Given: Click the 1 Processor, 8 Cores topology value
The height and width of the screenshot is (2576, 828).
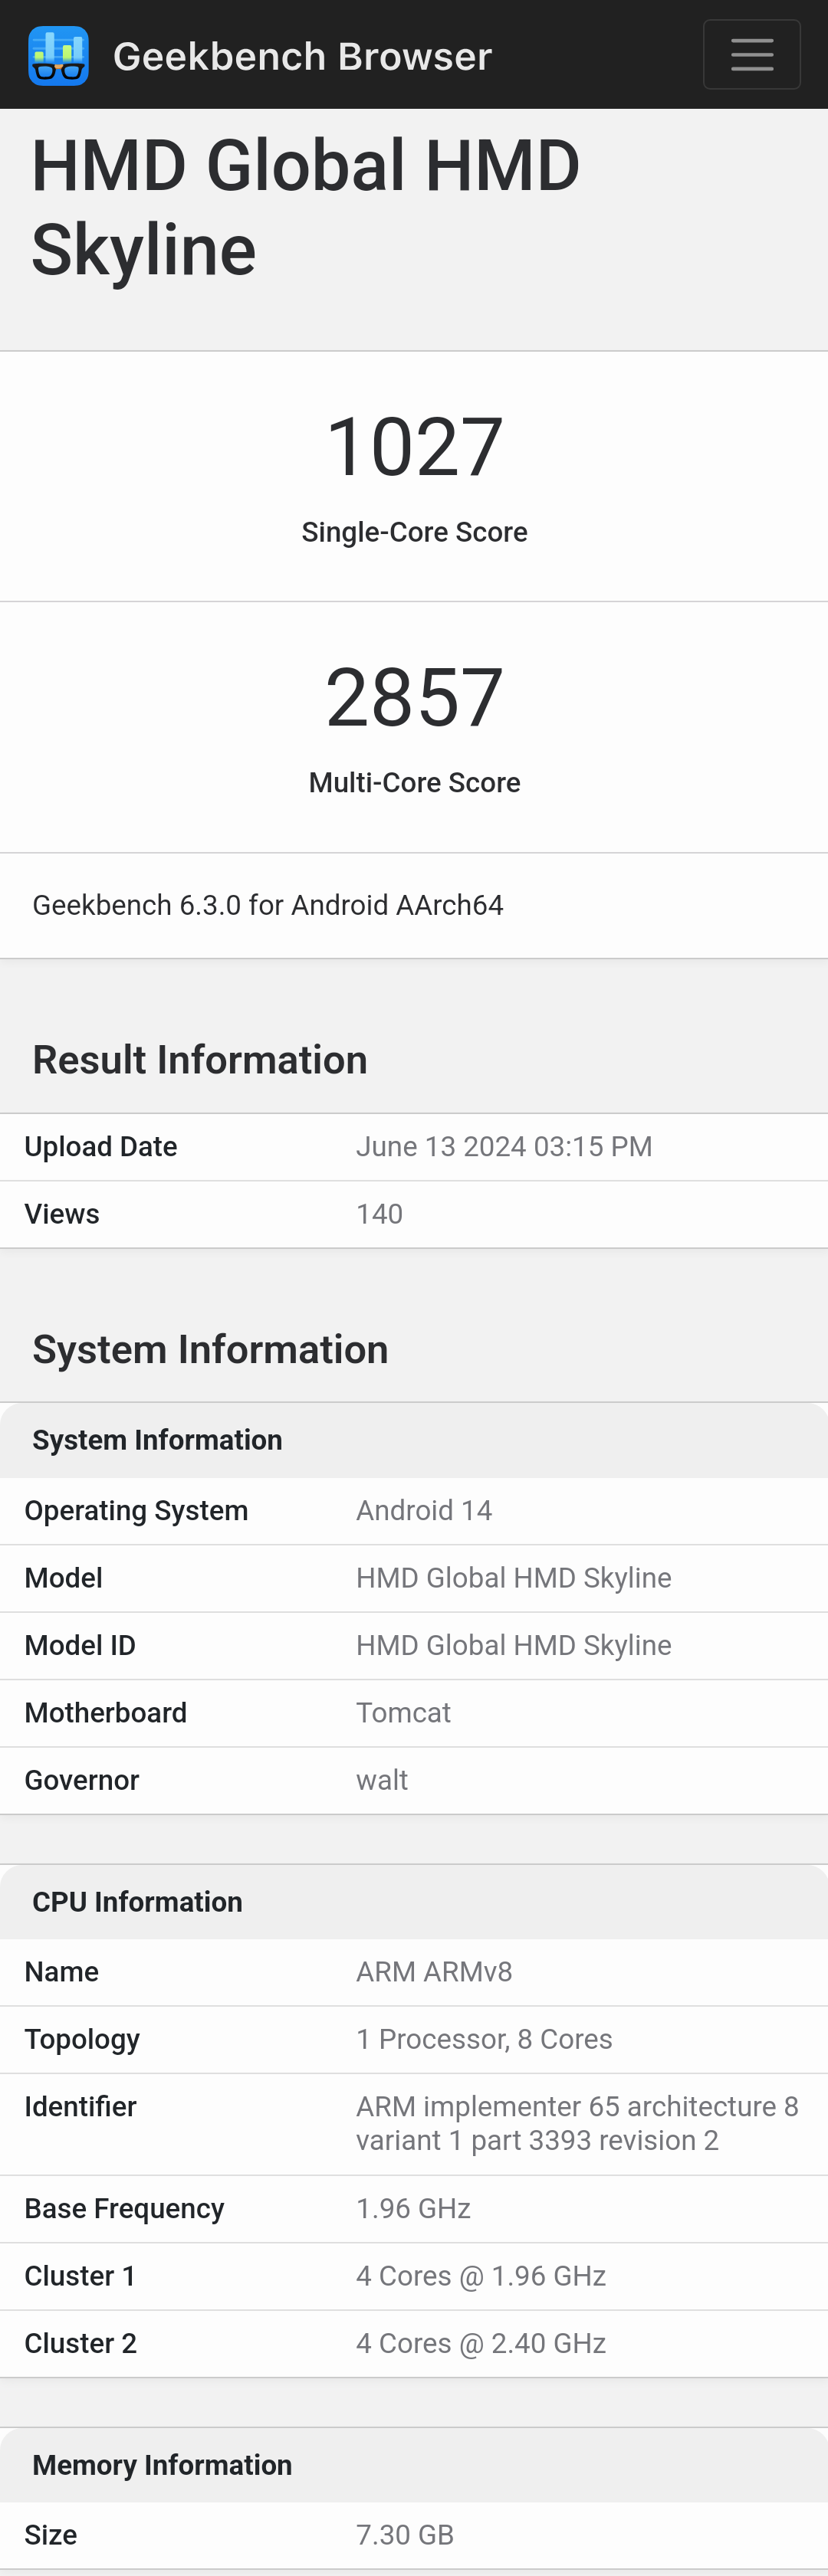Looking at the screenshot, I should 484,2039.
